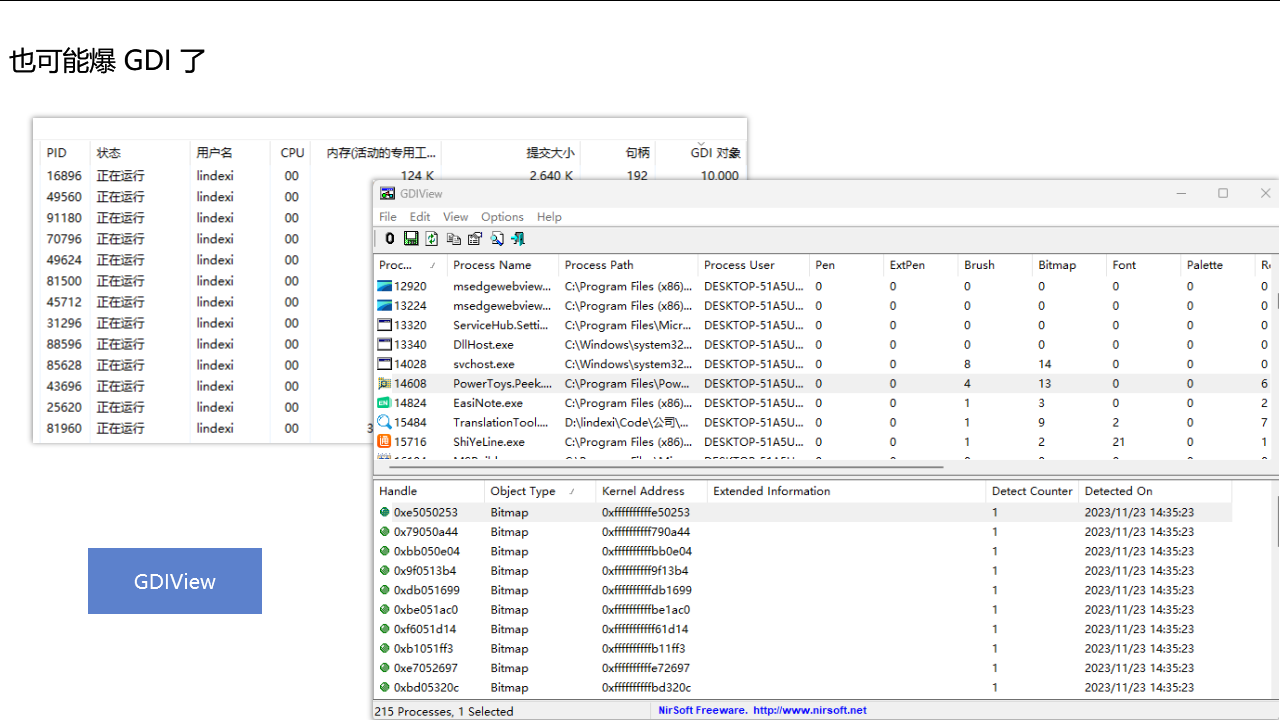Click the green Save floppy disk icon
The width and height of the screenshot is (1280, 720).
[x=411, y=239]
